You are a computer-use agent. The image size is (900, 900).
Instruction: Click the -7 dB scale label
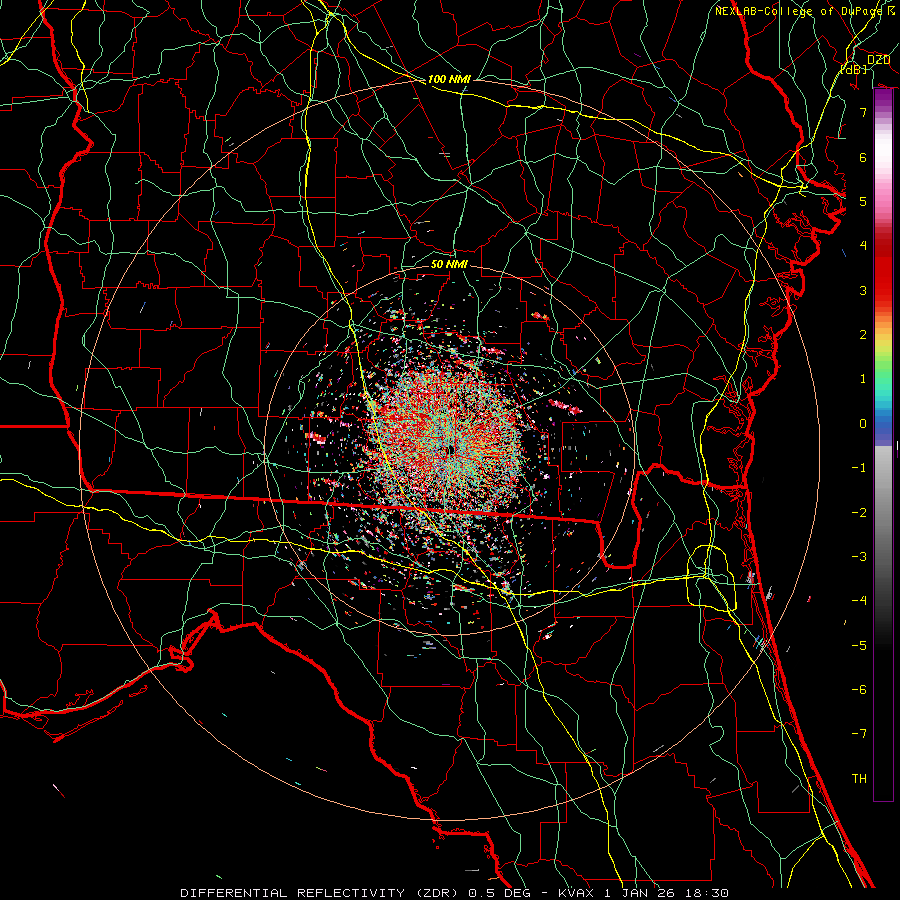pyautogui.click(x=859, y=734)
